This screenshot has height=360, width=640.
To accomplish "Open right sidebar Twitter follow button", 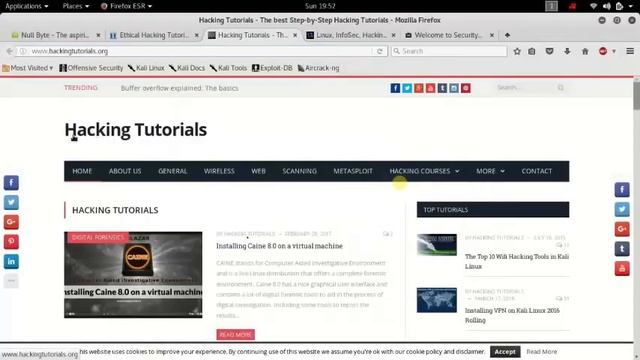I will (x=622, y=209).
